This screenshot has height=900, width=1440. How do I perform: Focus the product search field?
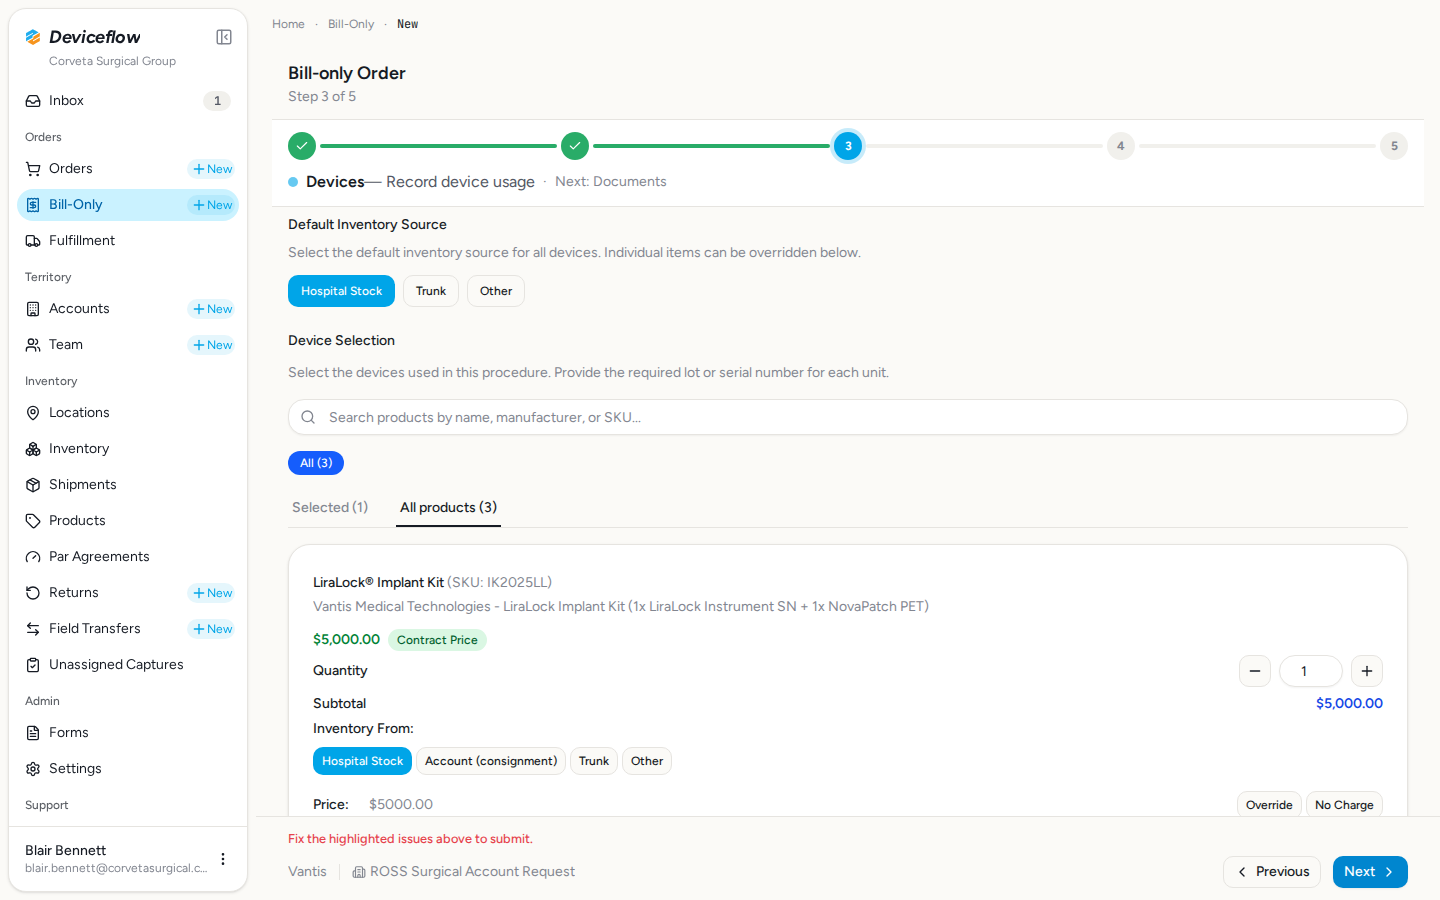pyautogui.click(x=848, y=417)
